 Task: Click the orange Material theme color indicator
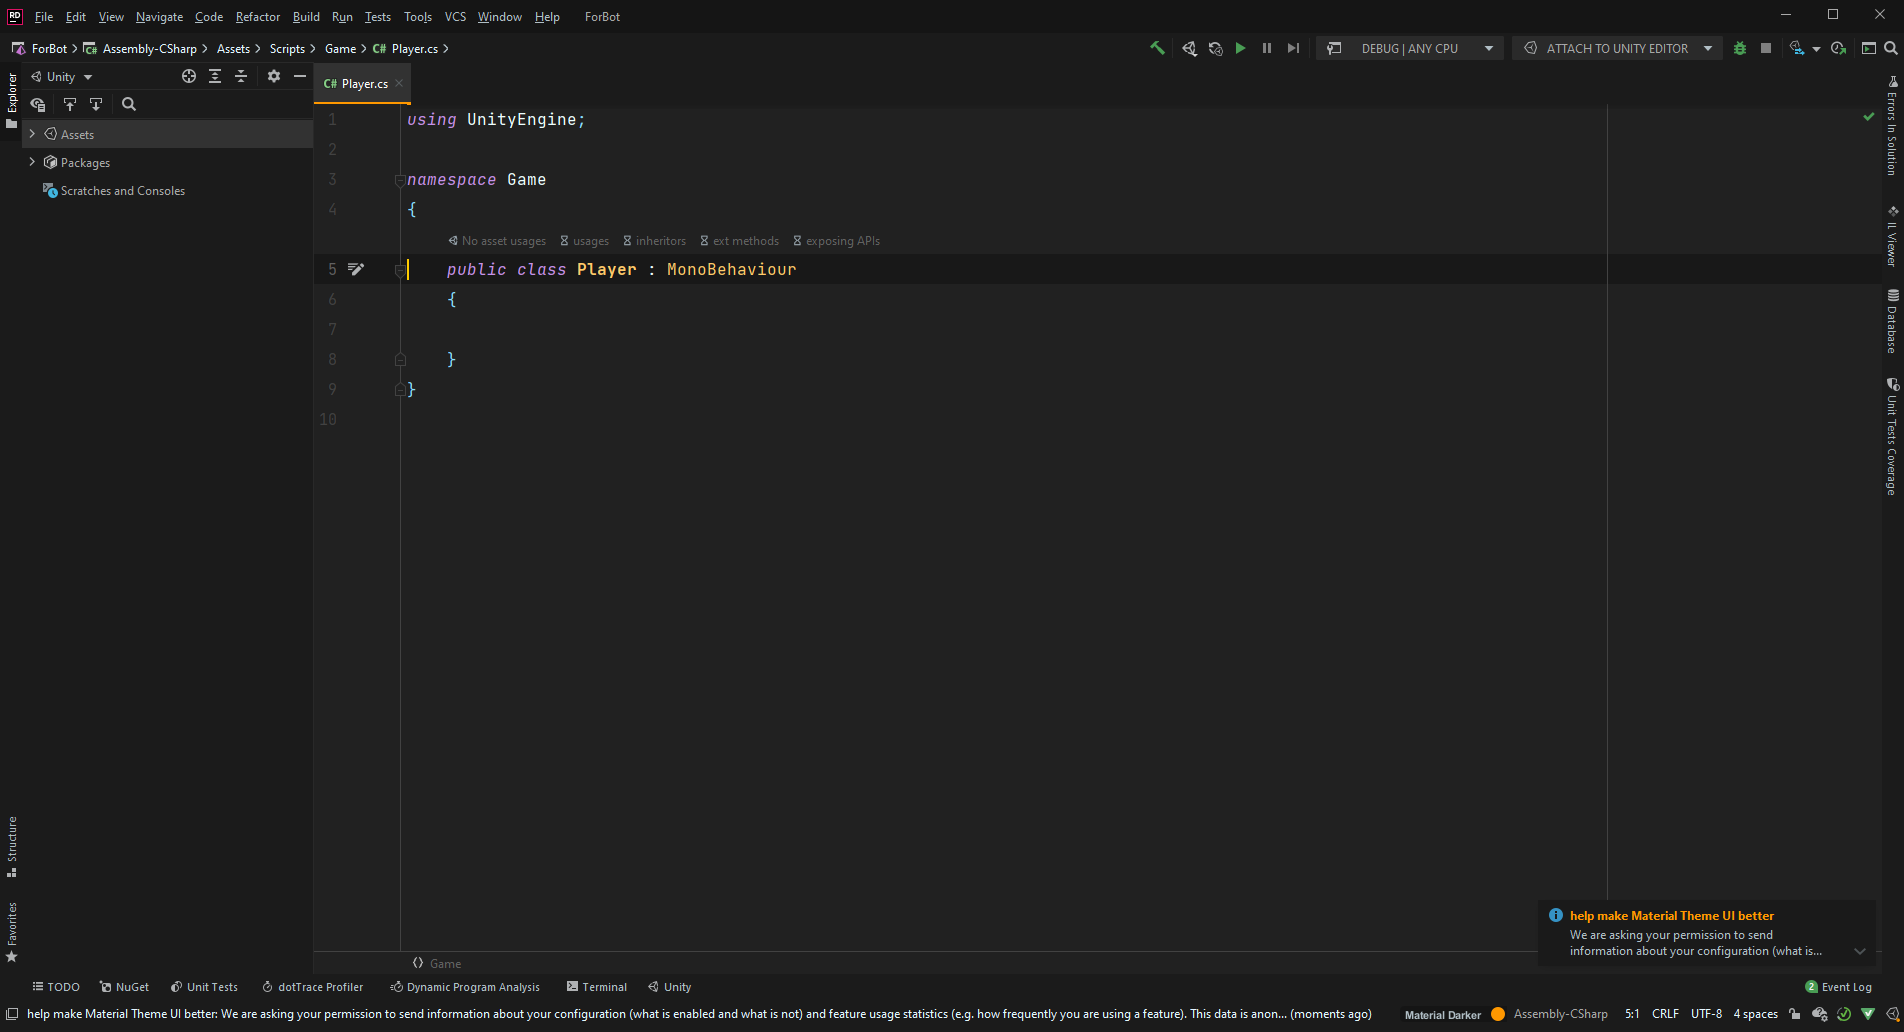(x=1498, y=1014)
